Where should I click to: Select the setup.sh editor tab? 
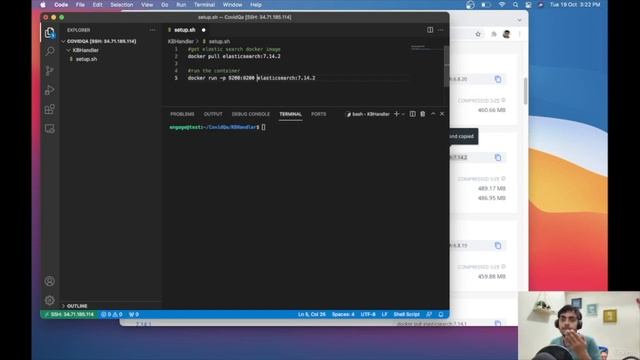tap(186, 30)
